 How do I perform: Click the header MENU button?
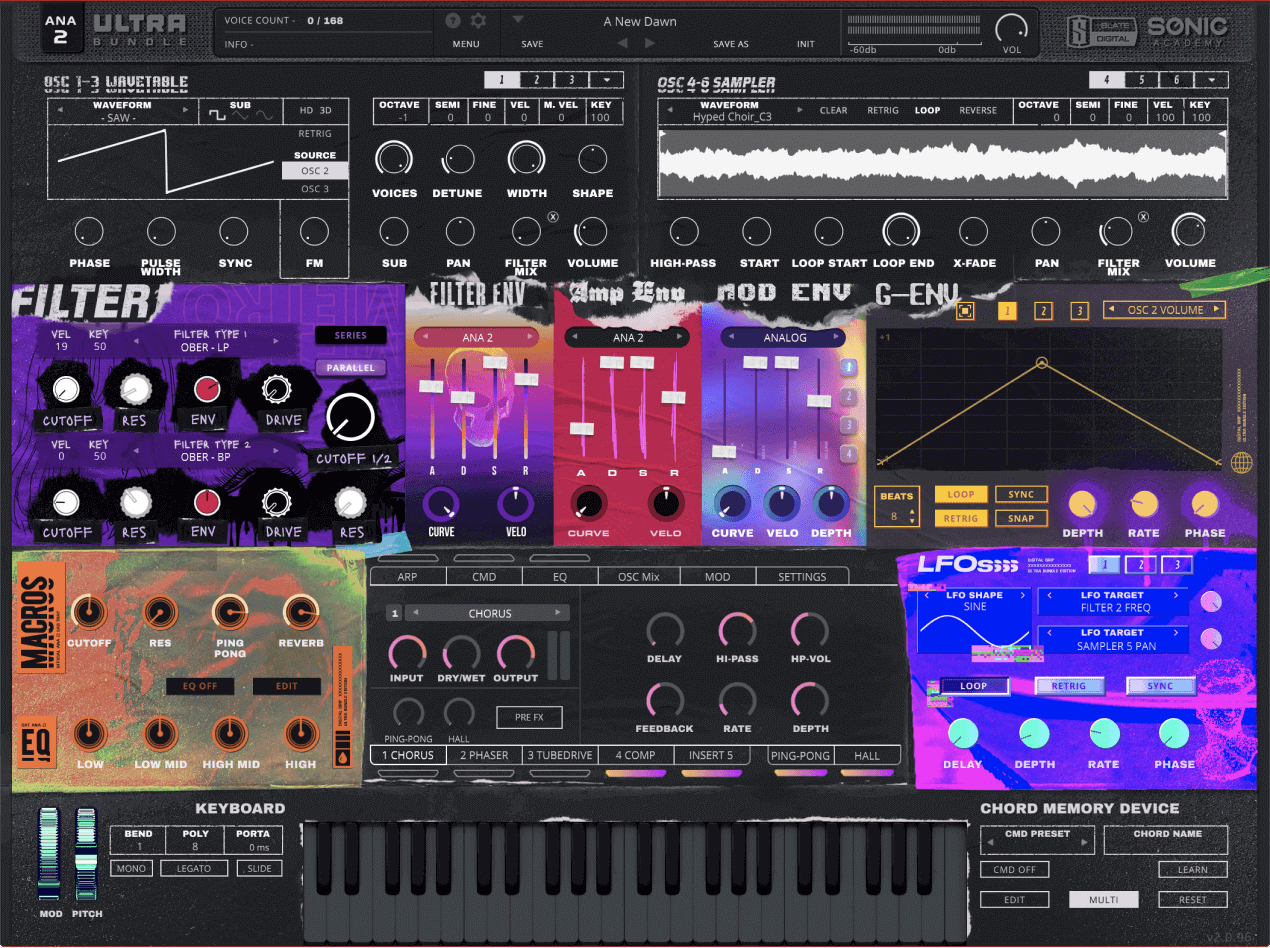[x=466, y=44]
